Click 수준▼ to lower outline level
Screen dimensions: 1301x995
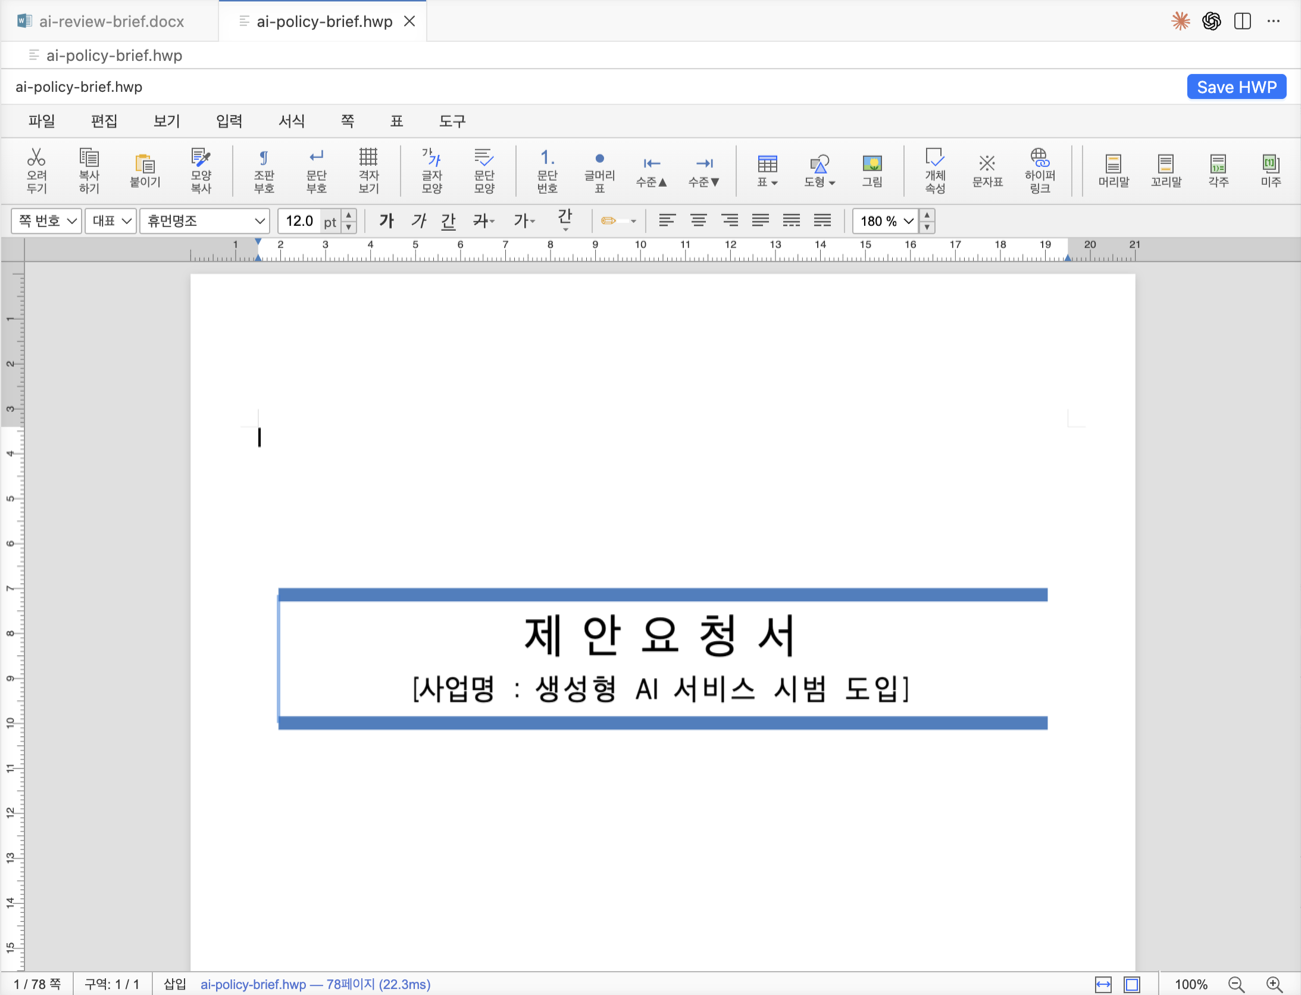click(704, 170)
